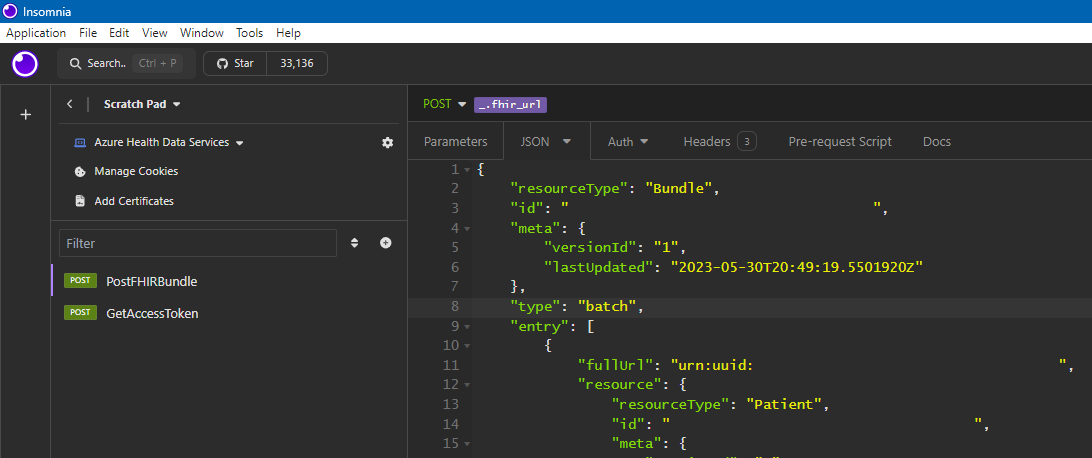Open the Scratch Pad dropdown

click(142, 104)
